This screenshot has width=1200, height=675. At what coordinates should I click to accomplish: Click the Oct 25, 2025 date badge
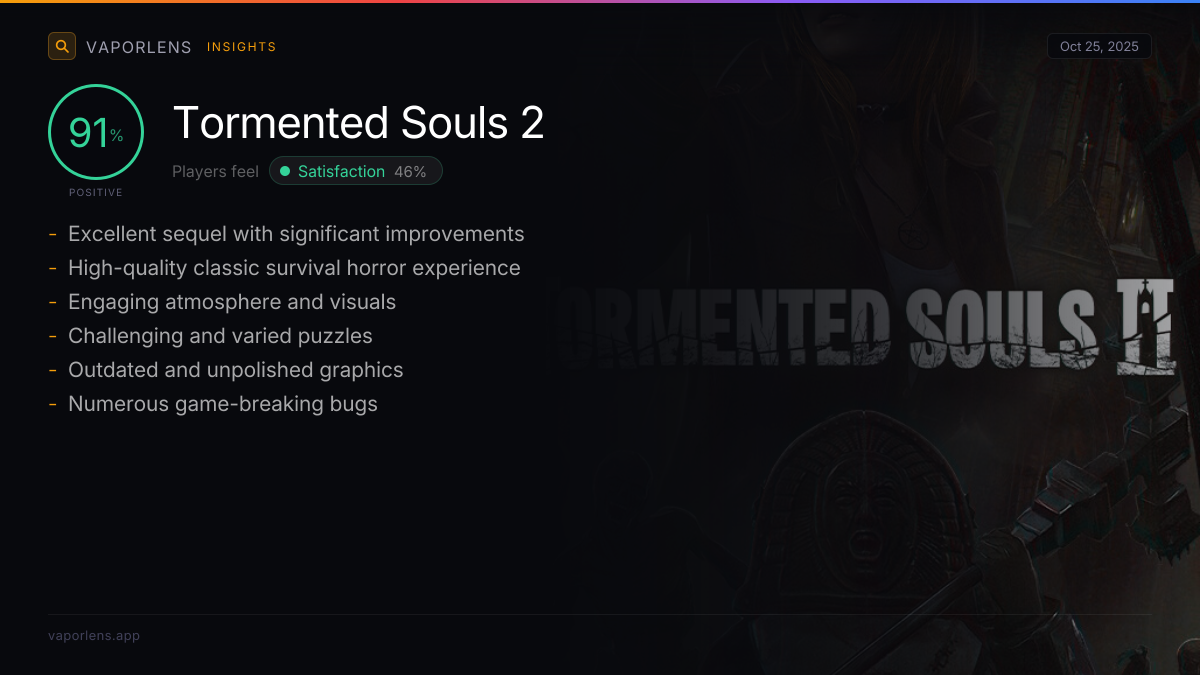[x=1099, y=46]
